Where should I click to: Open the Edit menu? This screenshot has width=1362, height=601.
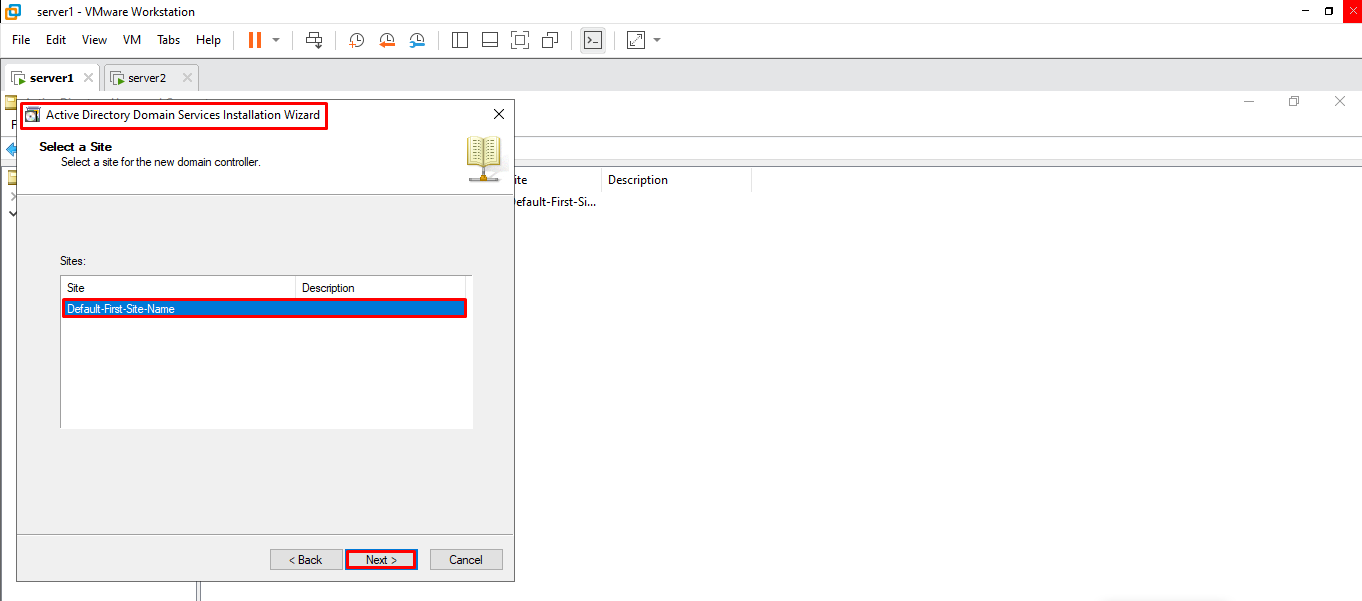56,40
